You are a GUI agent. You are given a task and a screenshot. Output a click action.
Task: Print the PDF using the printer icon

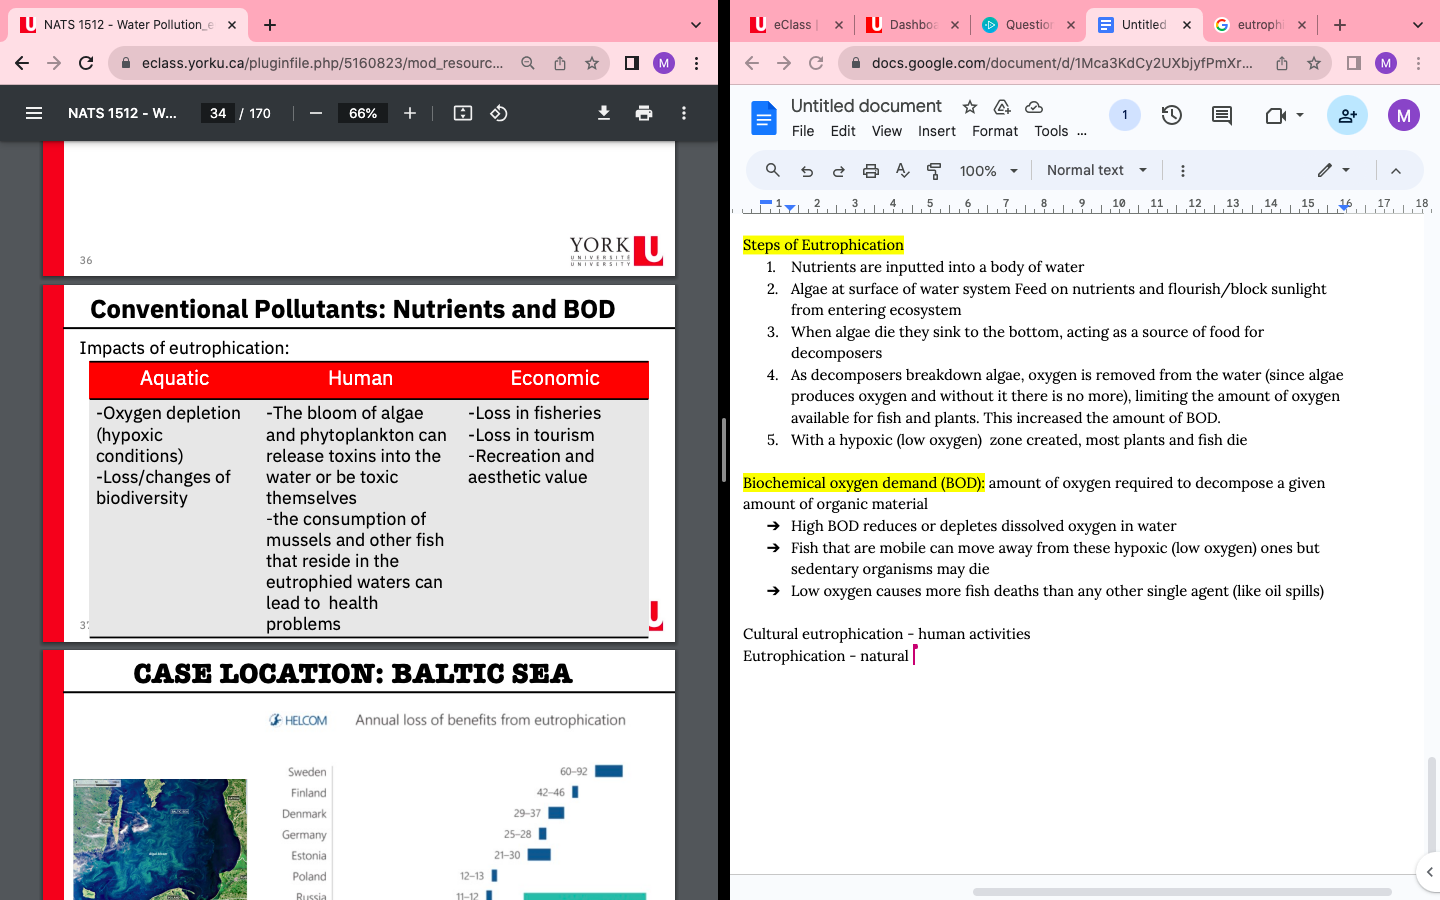(x=644, y=113)
